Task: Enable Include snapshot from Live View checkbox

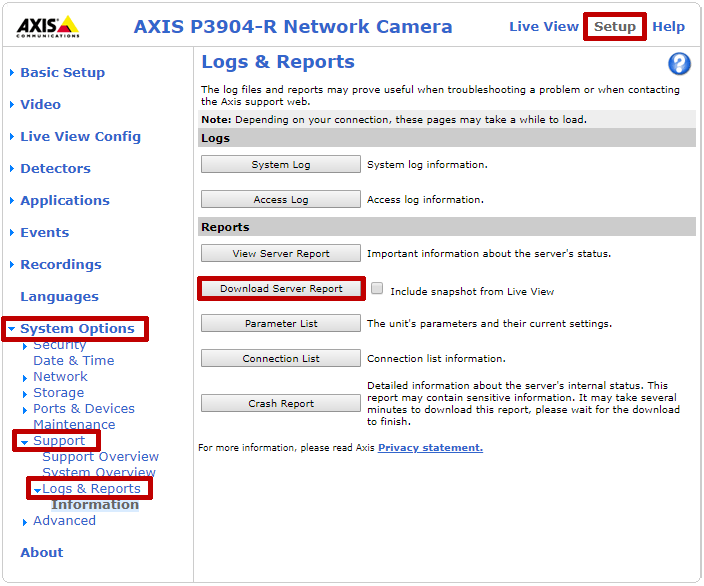Action: [x=377, y=288]
